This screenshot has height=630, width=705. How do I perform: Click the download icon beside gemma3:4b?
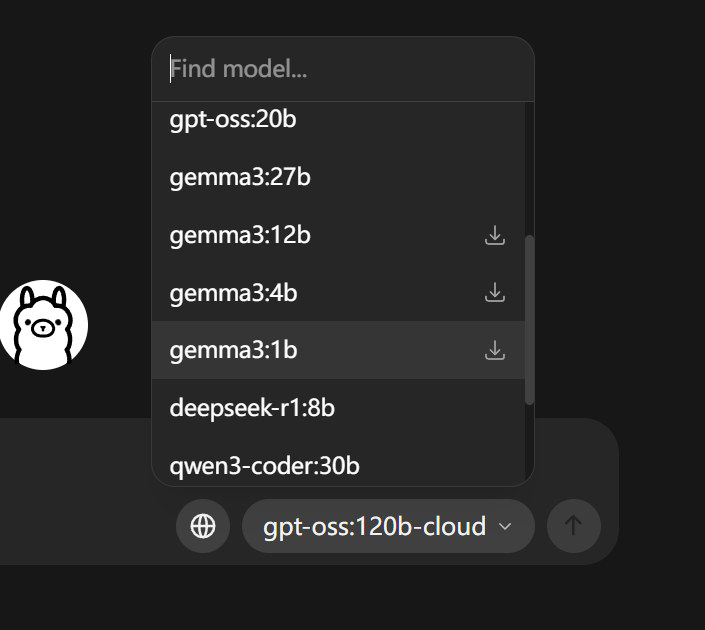click(x=494, y=293)
